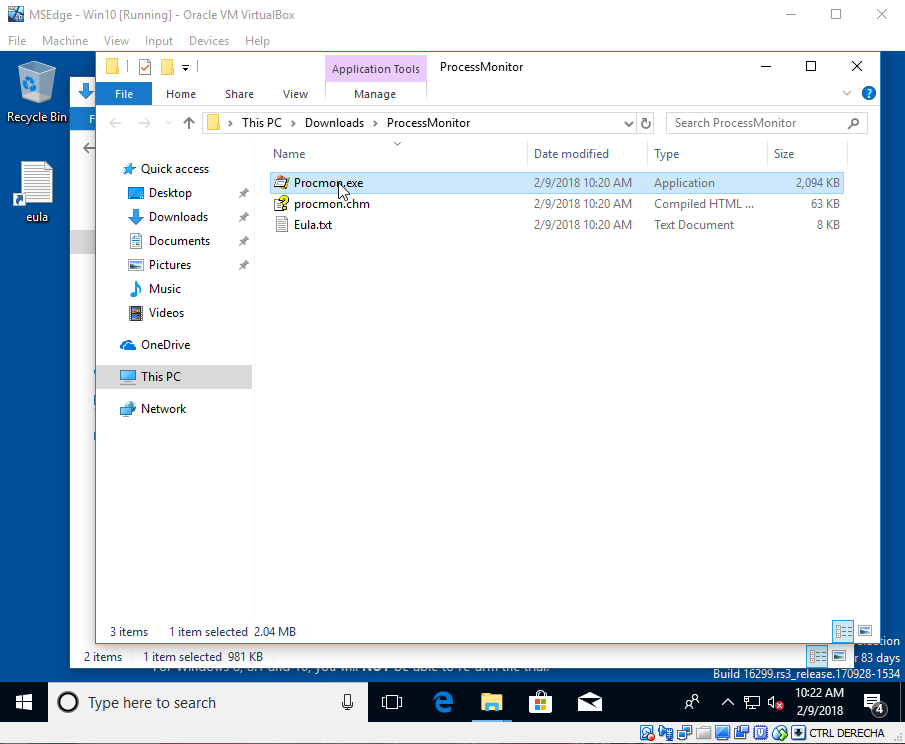Open the File Explorer Help icon
This screenshot has height=744, width=905.
click(x=868, y=93)
